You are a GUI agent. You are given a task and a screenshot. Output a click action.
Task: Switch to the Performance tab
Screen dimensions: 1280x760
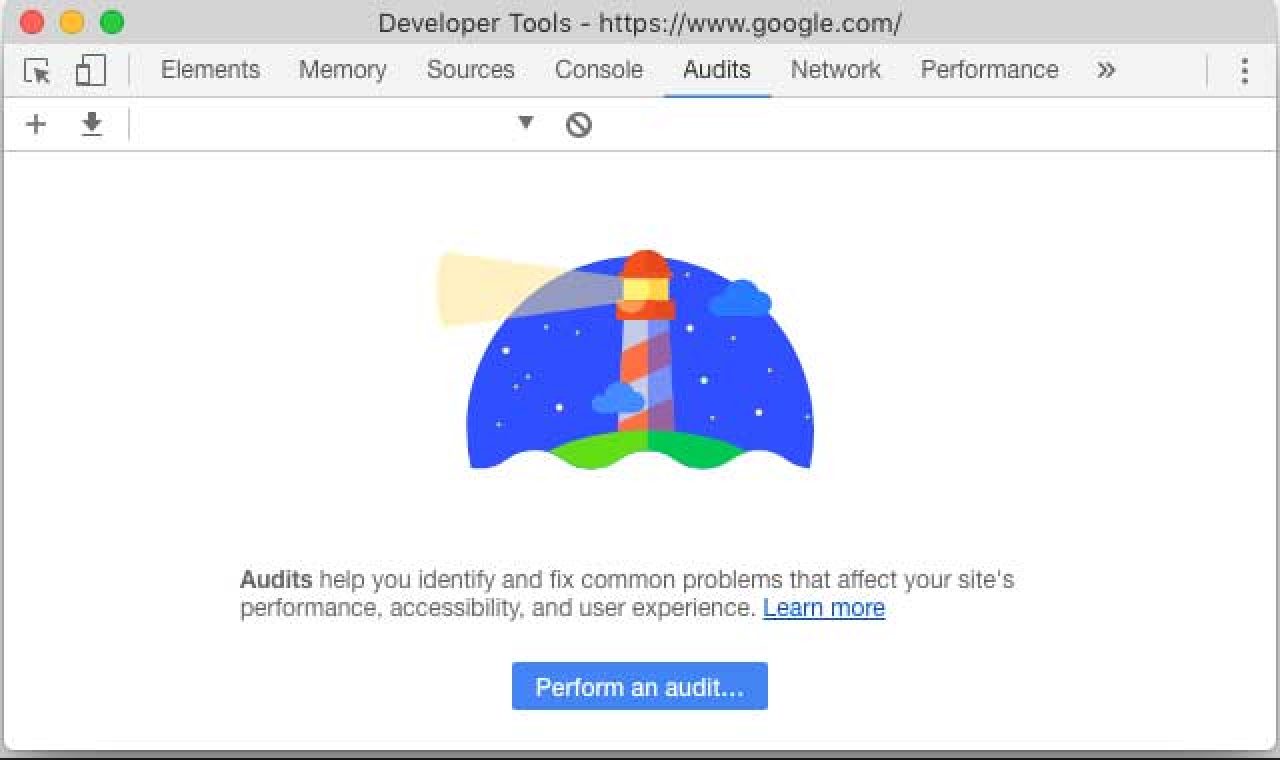coord(989,70)
